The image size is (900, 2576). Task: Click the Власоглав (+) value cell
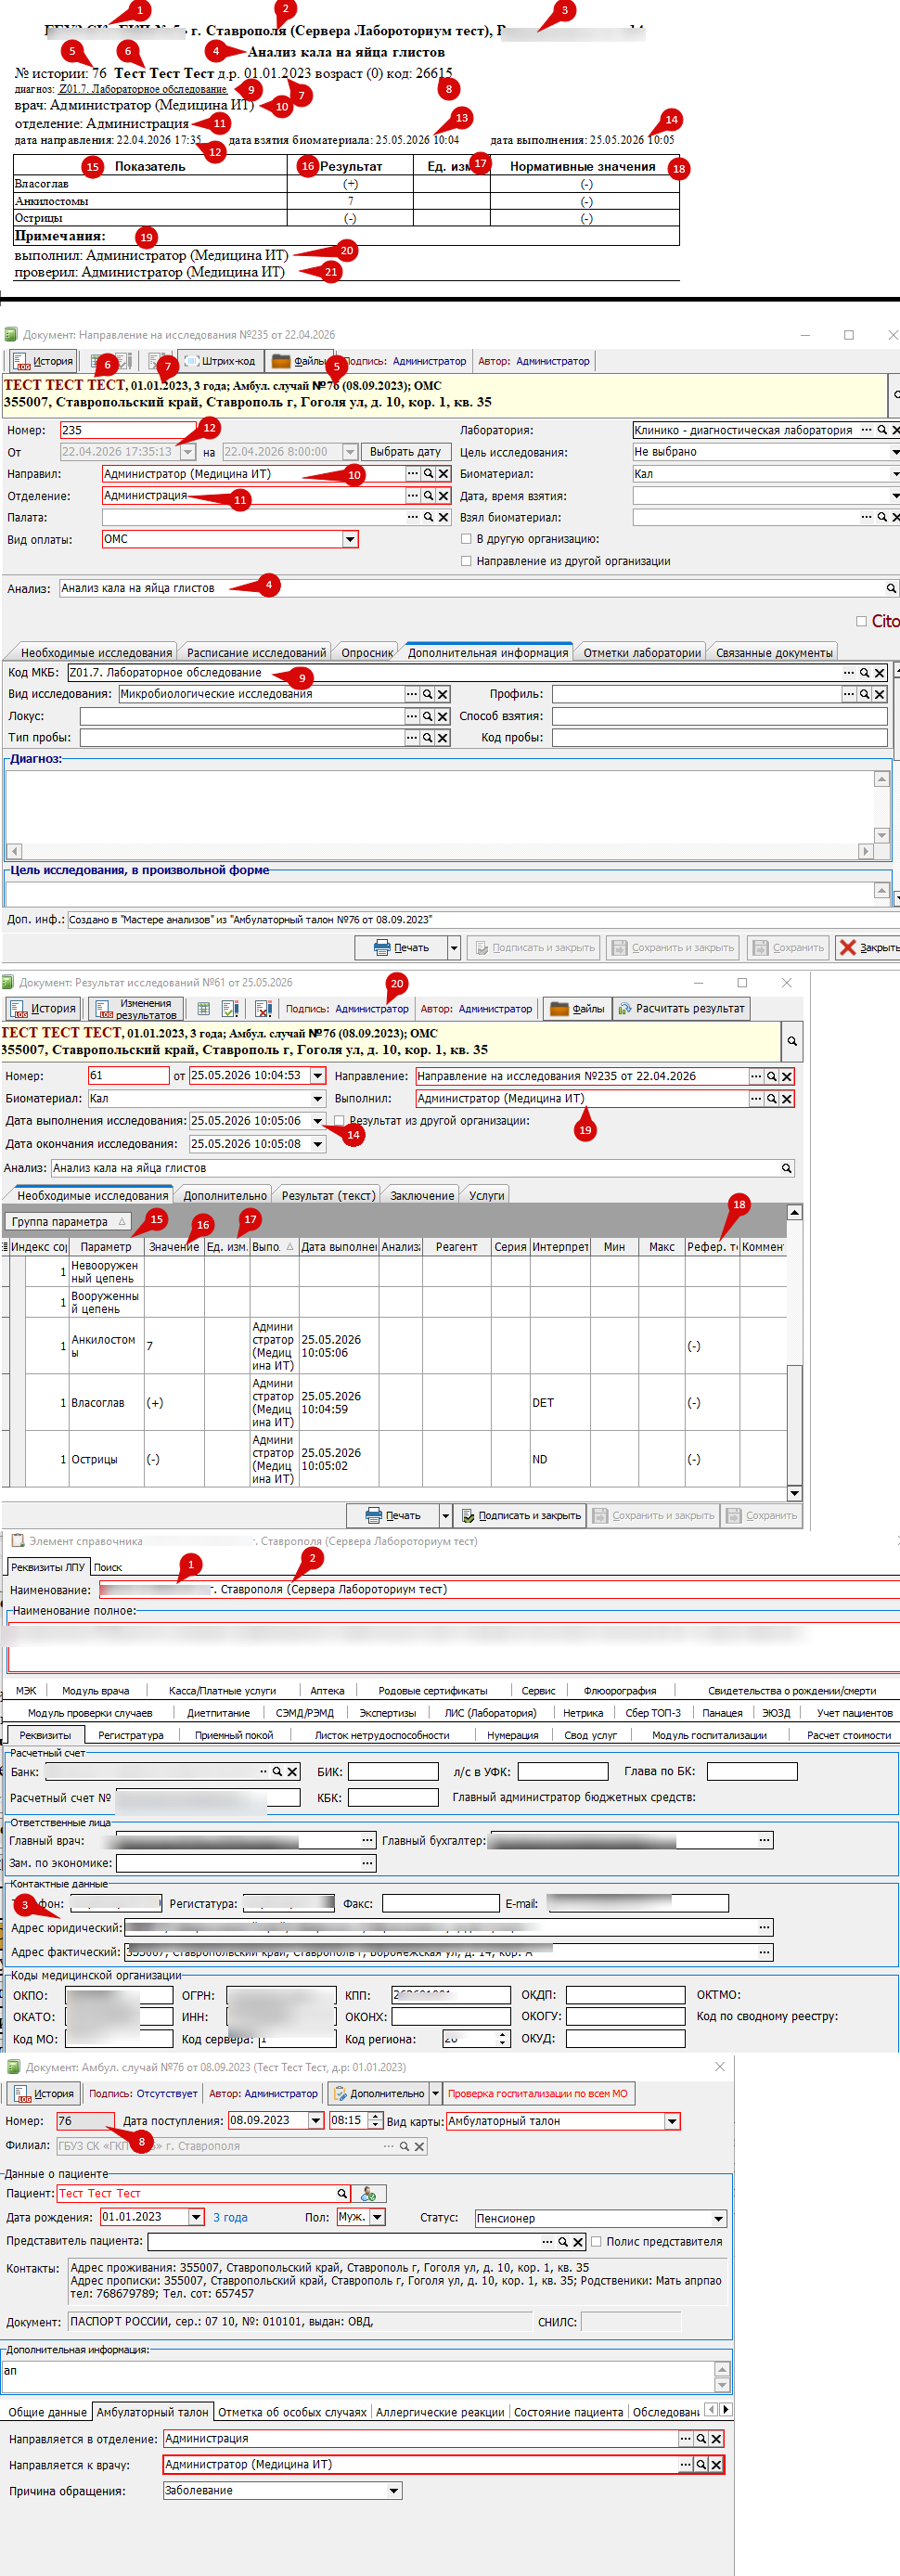pos(174,1403)
